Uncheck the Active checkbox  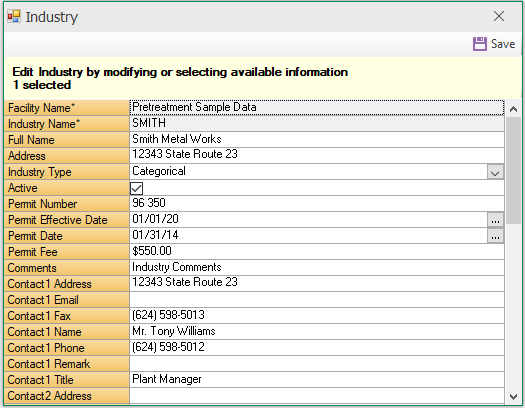[x=136, y=188]
